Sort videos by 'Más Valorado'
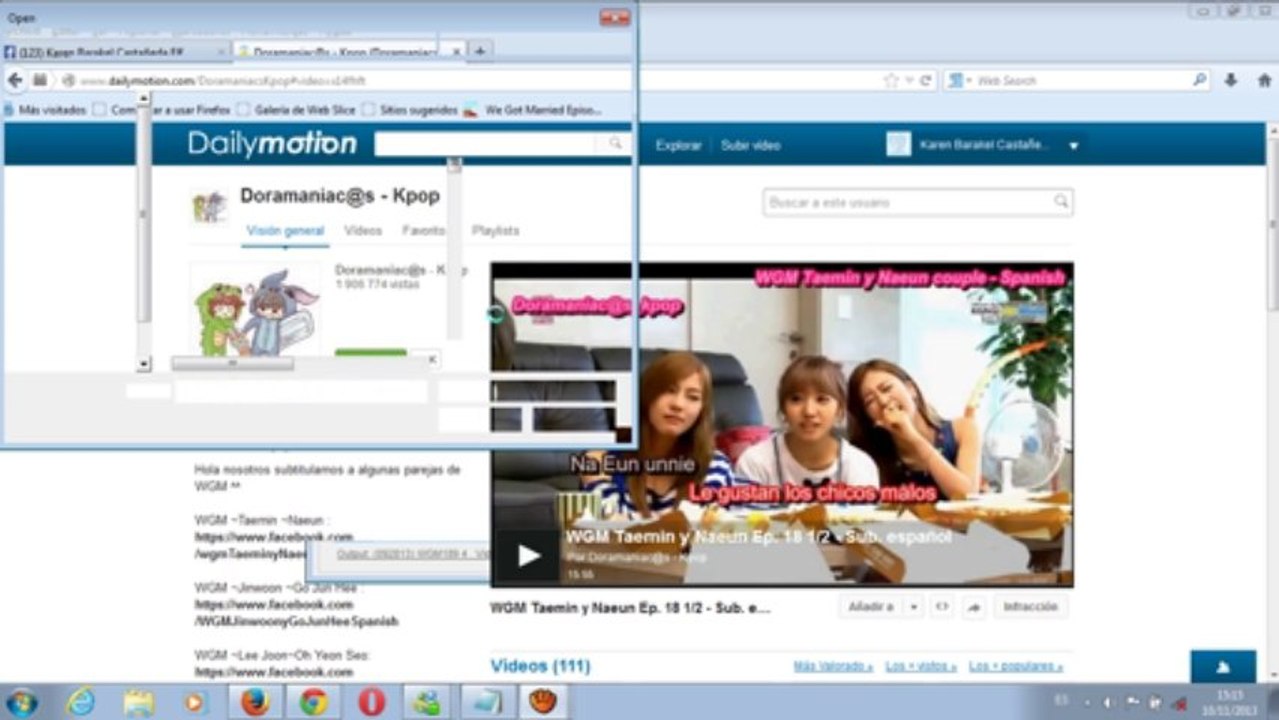Image resolution: width=1279 pixels, height=720 pixels. 833,666
